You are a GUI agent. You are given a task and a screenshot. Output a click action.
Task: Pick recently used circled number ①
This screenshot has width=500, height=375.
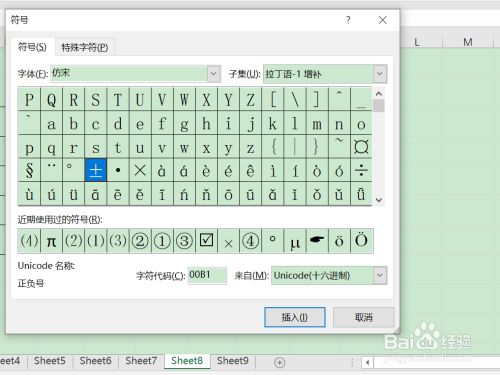pyautogui.click(x=162, y=241)
